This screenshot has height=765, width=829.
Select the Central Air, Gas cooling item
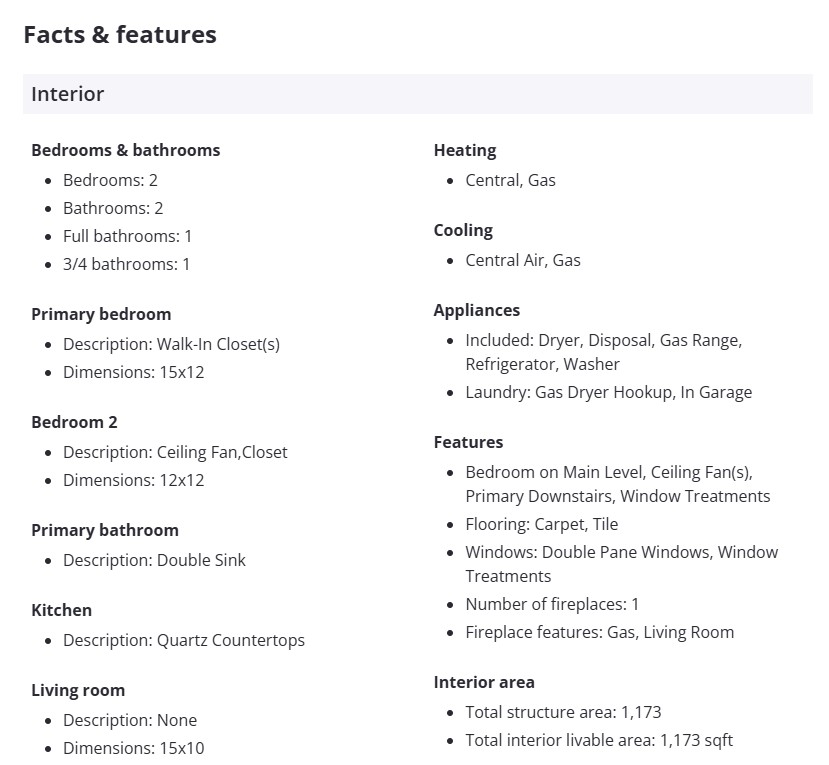[523, 260]
